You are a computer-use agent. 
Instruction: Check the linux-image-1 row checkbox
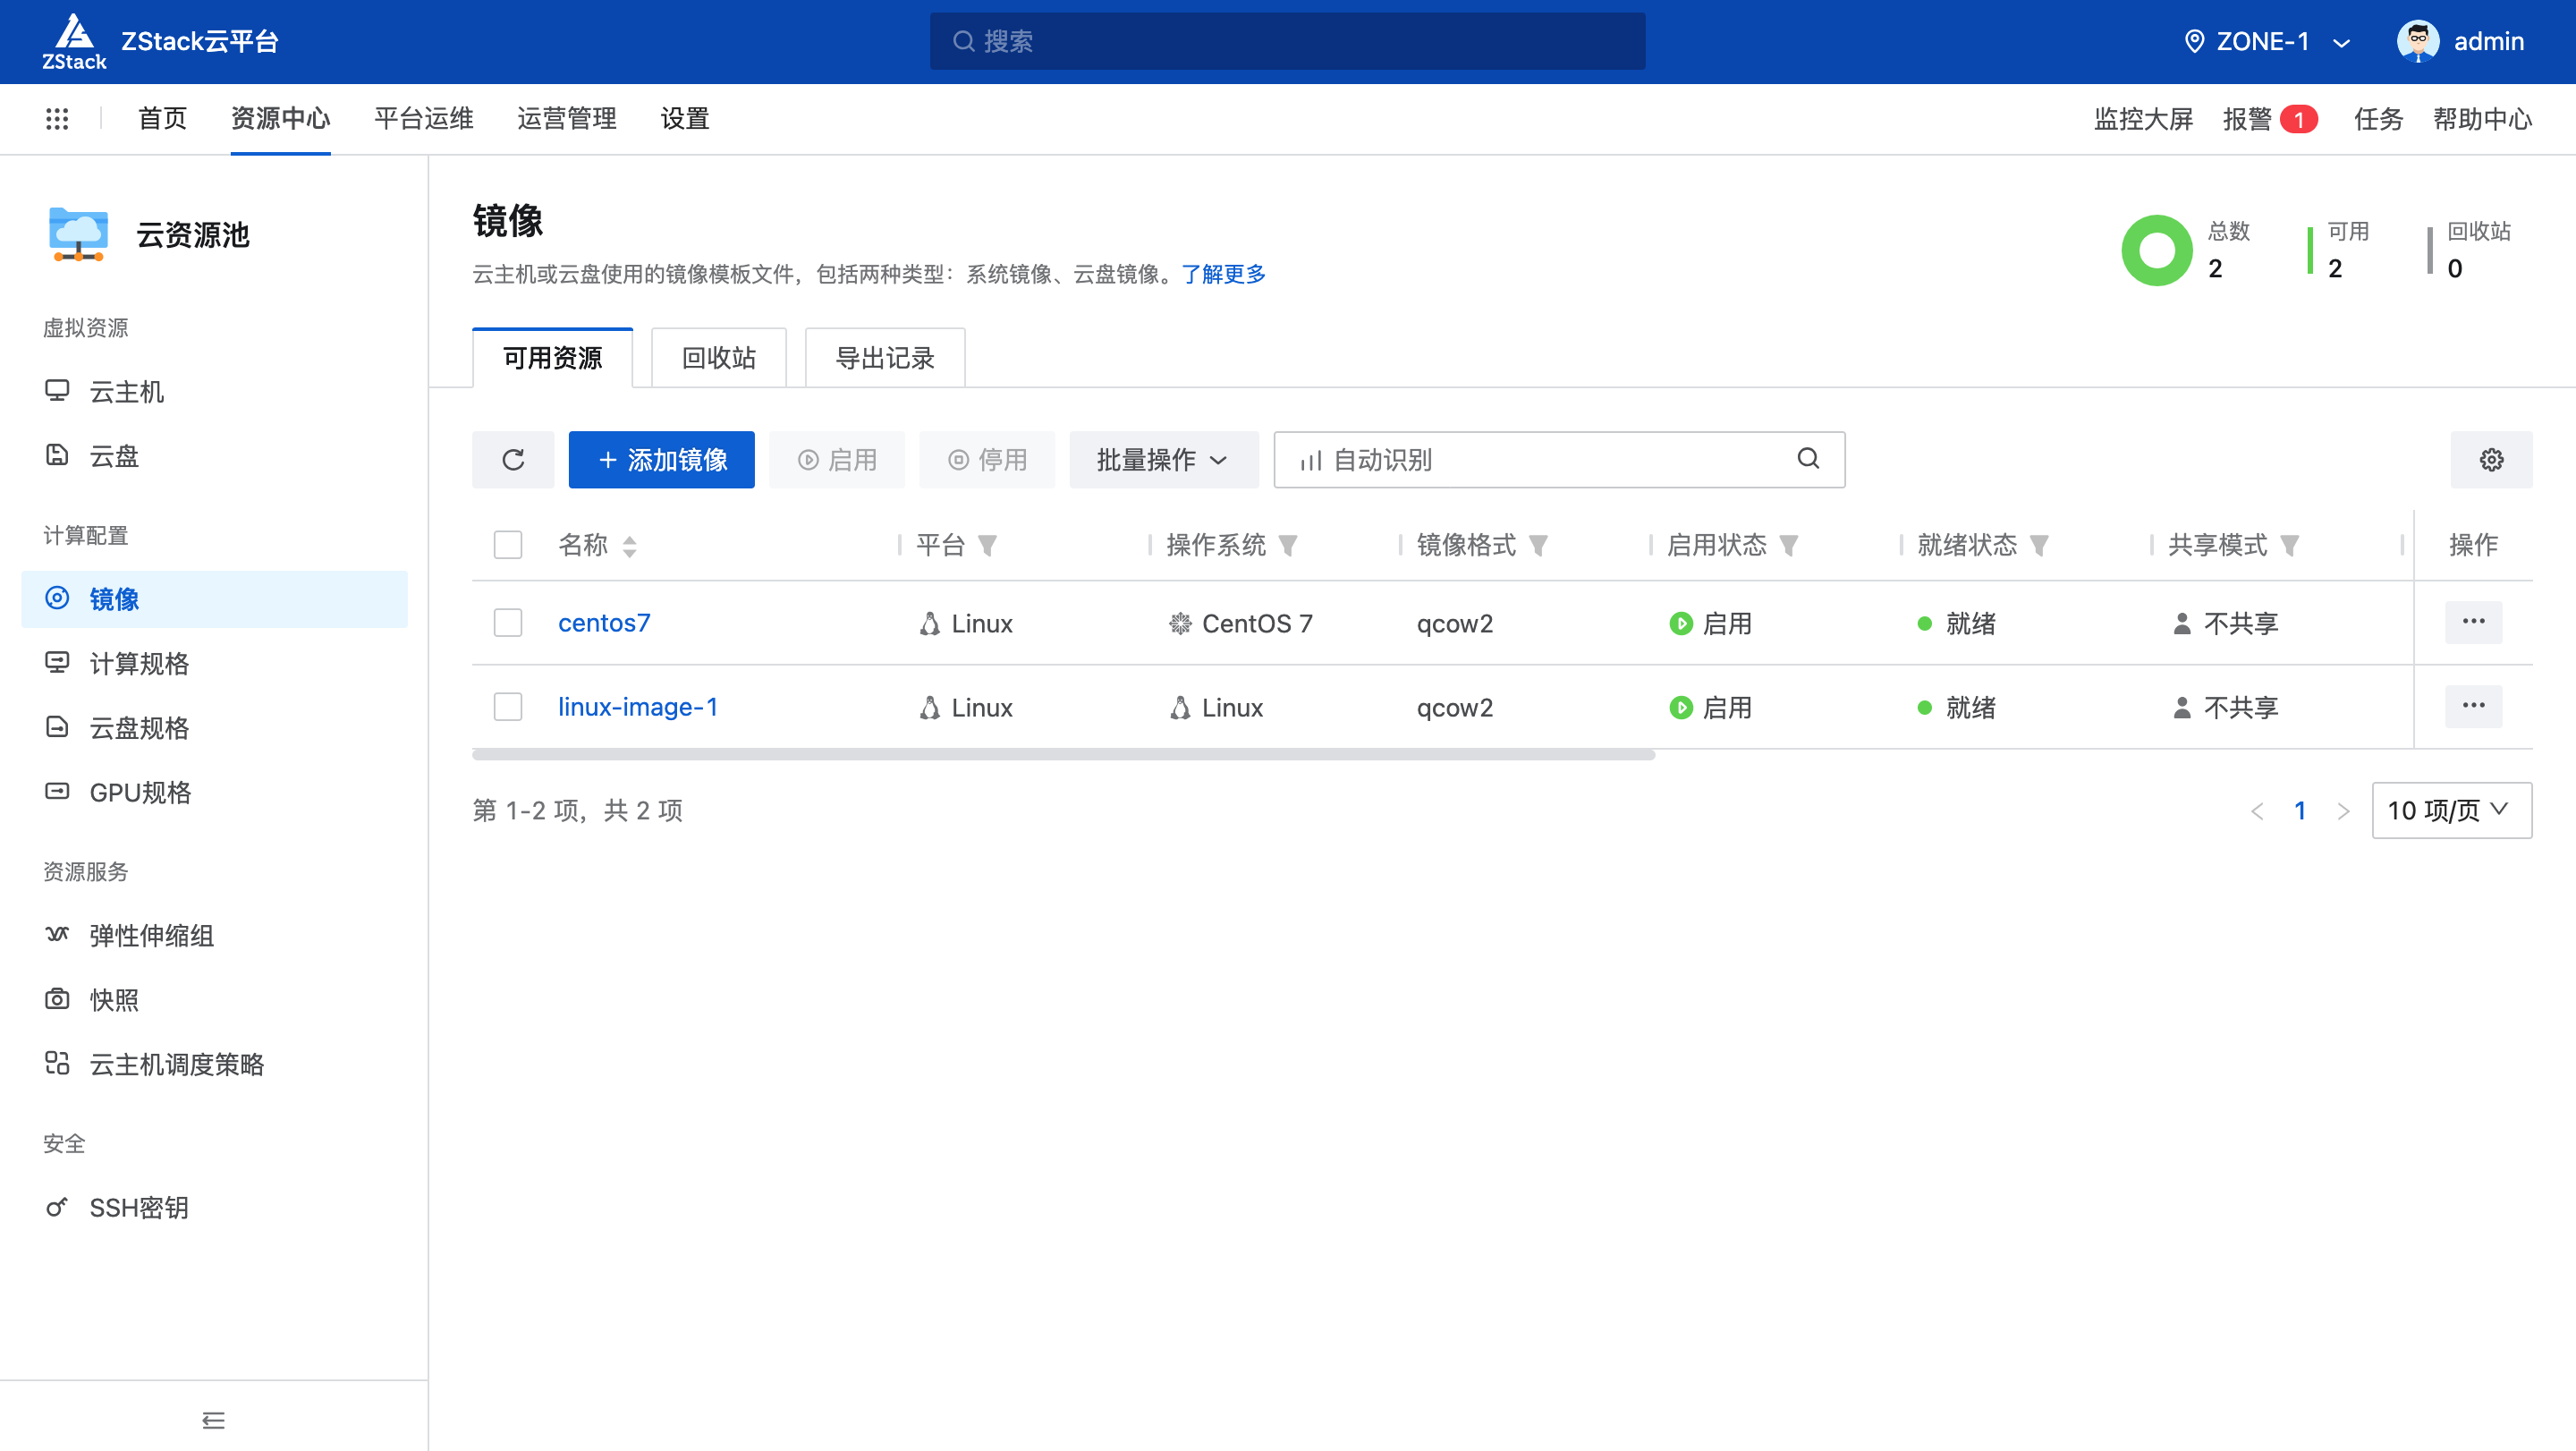coord(508,707)
